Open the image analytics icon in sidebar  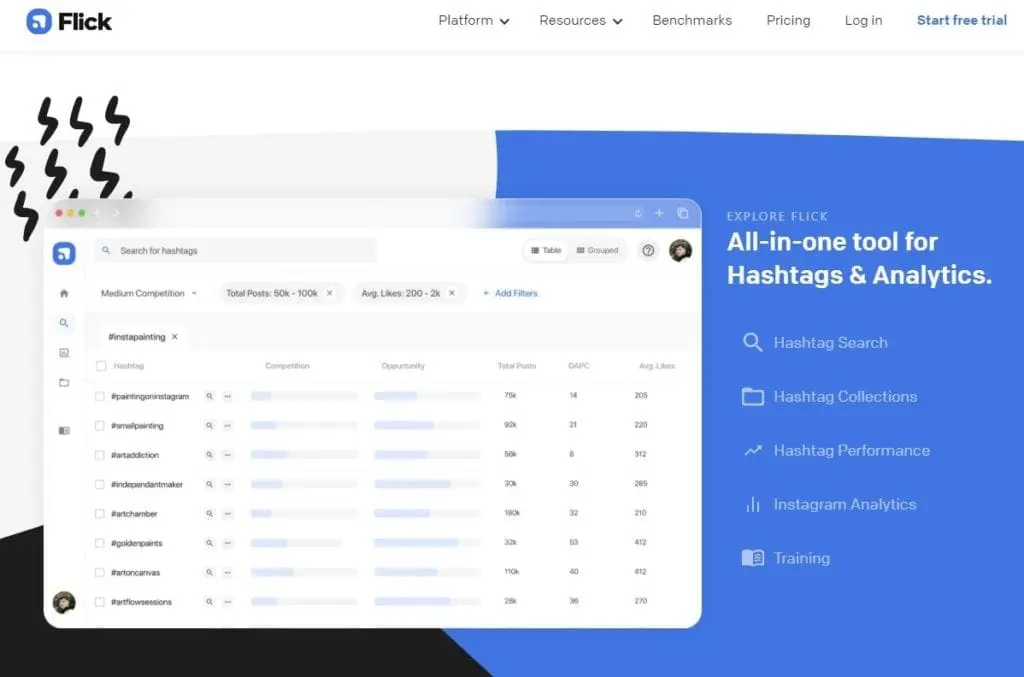pos(64,353)
